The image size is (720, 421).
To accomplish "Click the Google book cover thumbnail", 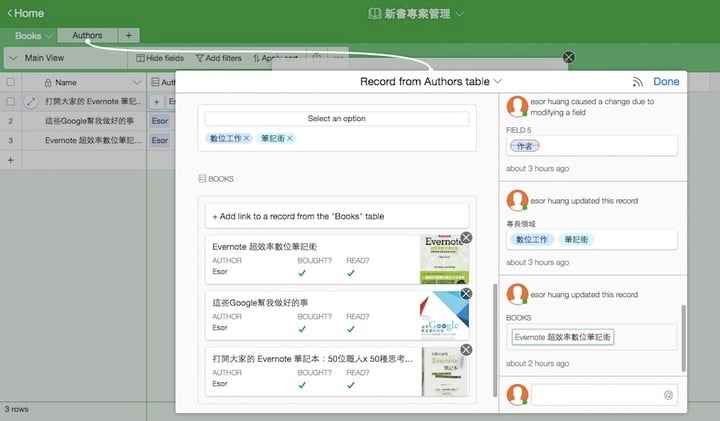I will pyautogui.click(x=444, y=316).
